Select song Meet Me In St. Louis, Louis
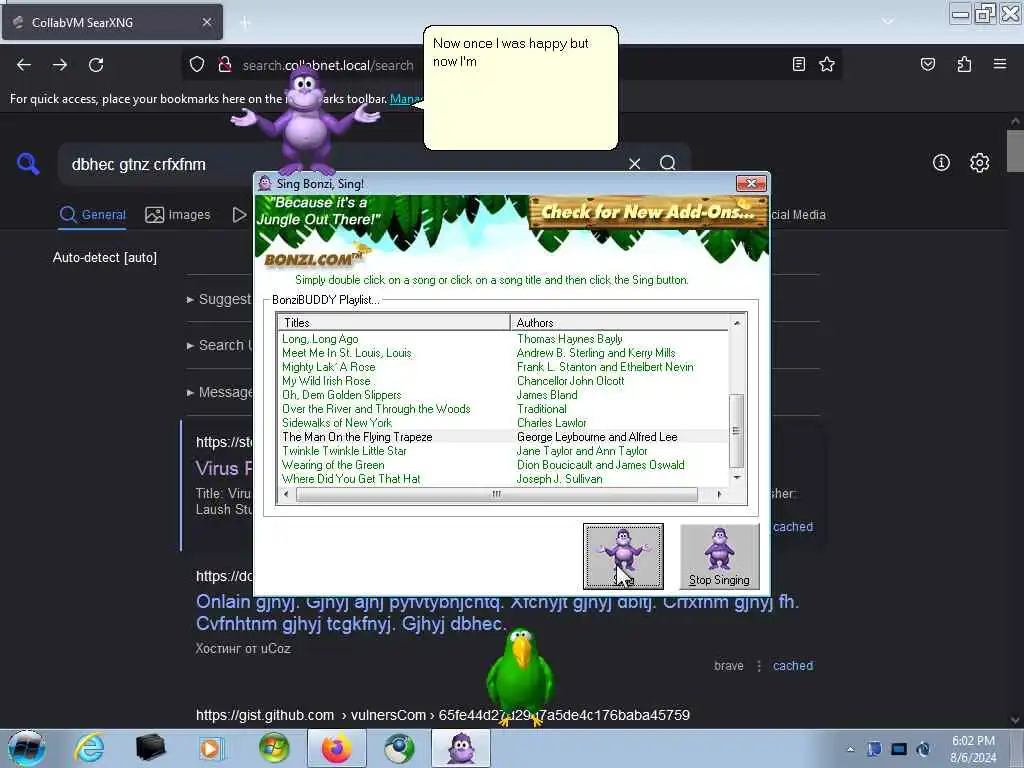 coord(347,353)
